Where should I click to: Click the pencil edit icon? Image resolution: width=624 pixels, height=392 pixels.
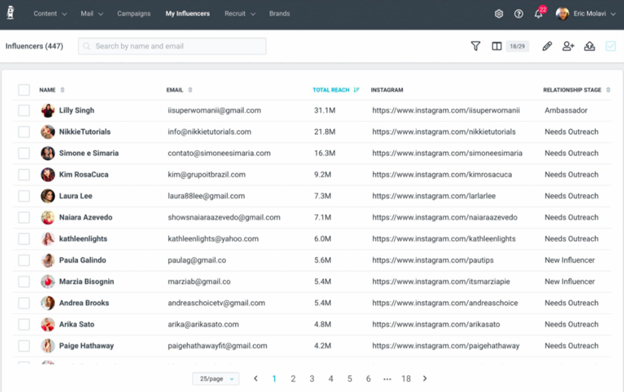click(x=547, y=46)
